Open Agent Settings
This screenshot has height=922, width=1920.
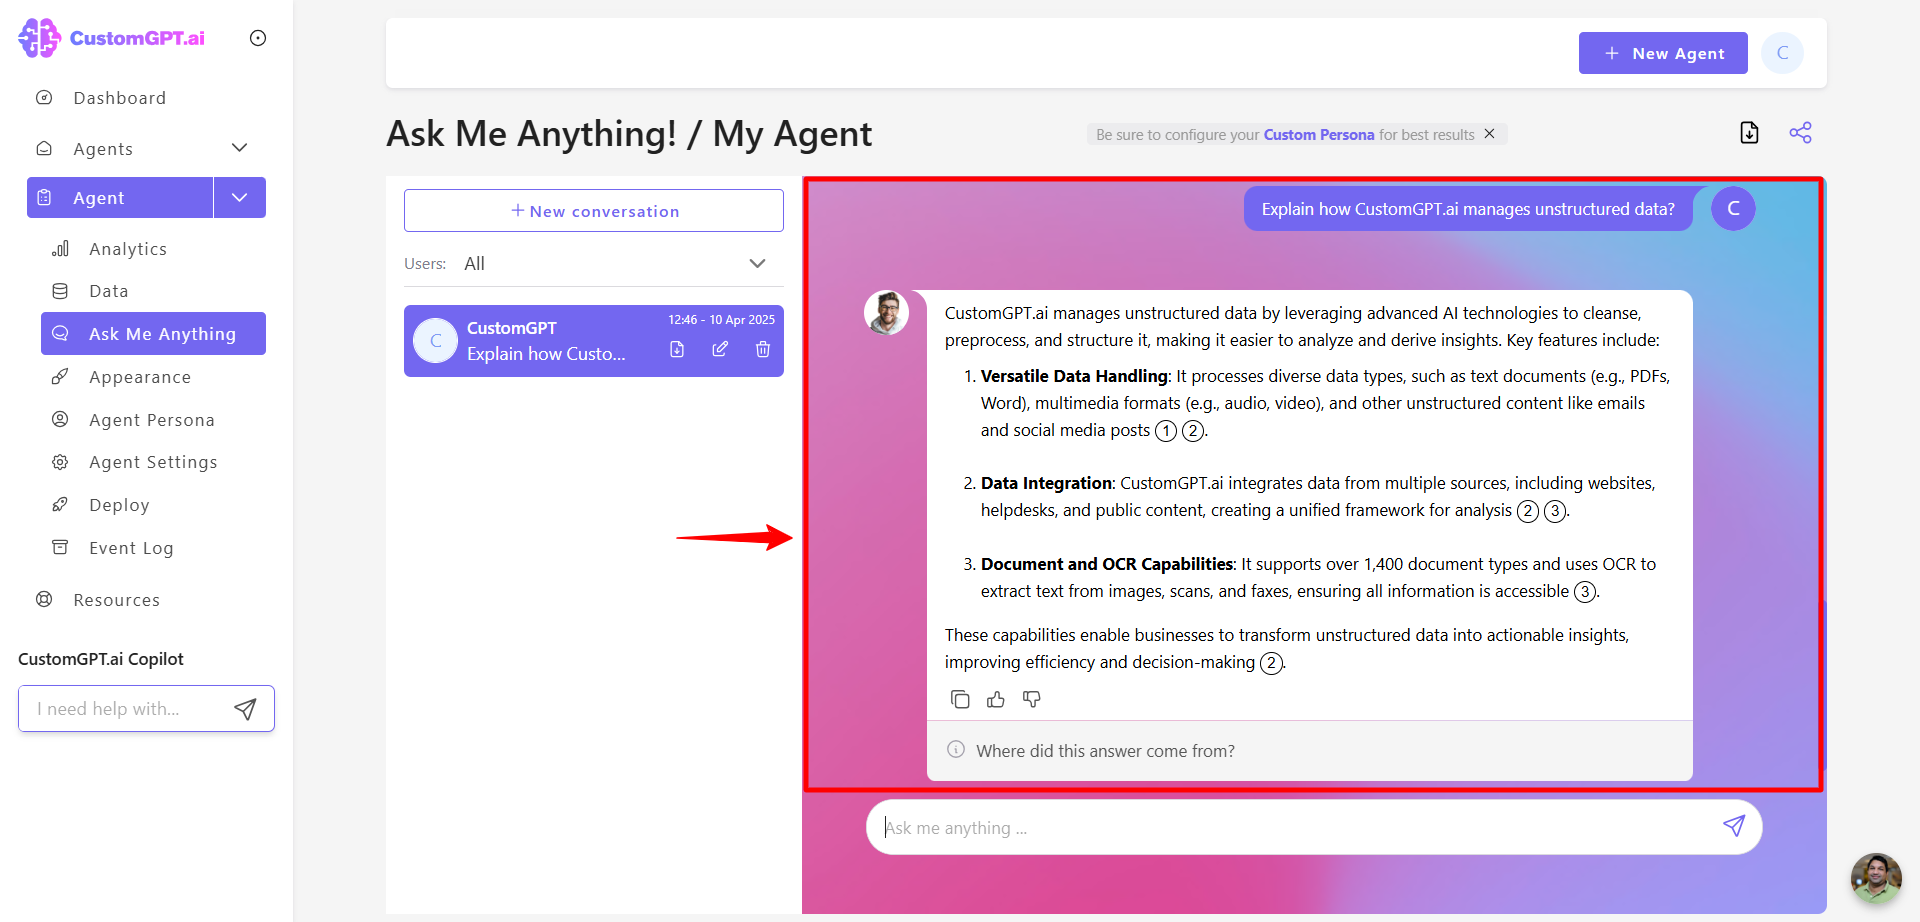tap(152, 462)
